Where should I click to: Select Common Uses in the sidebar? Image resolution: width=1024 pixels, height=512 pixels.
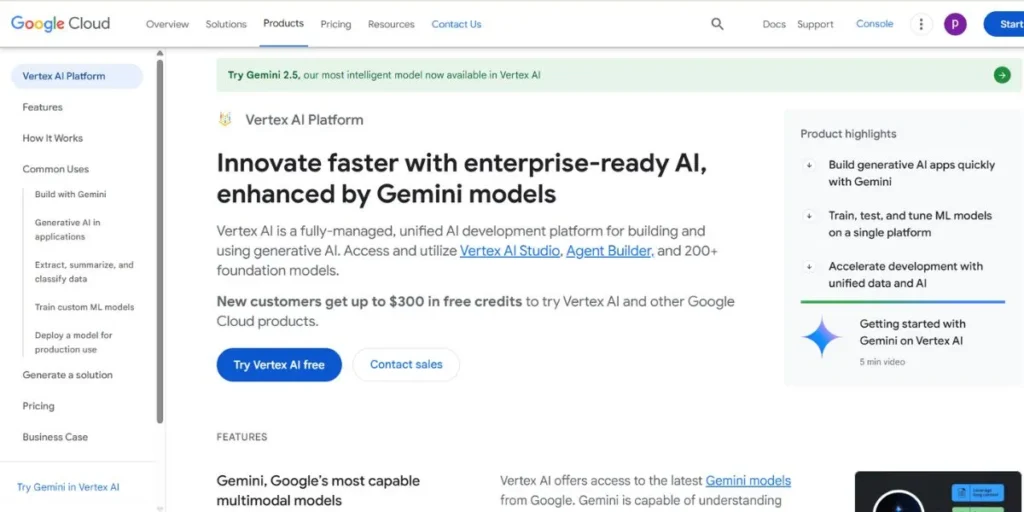point(56,169)
